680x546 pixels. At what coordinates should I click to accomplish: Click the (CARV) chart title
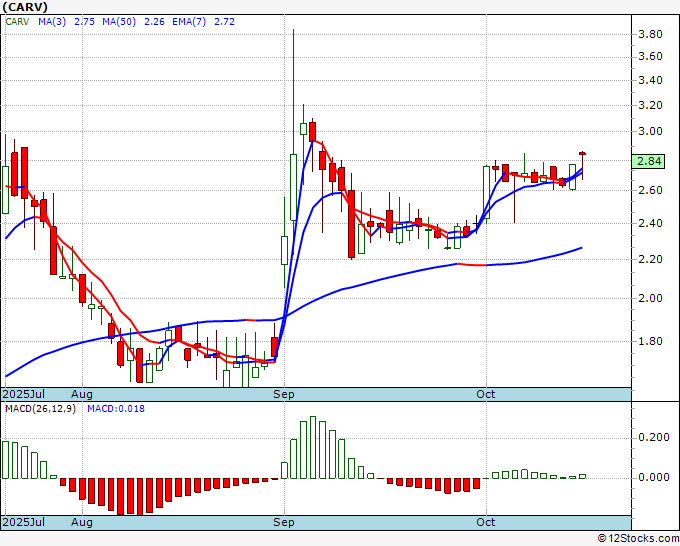[25, 7]
